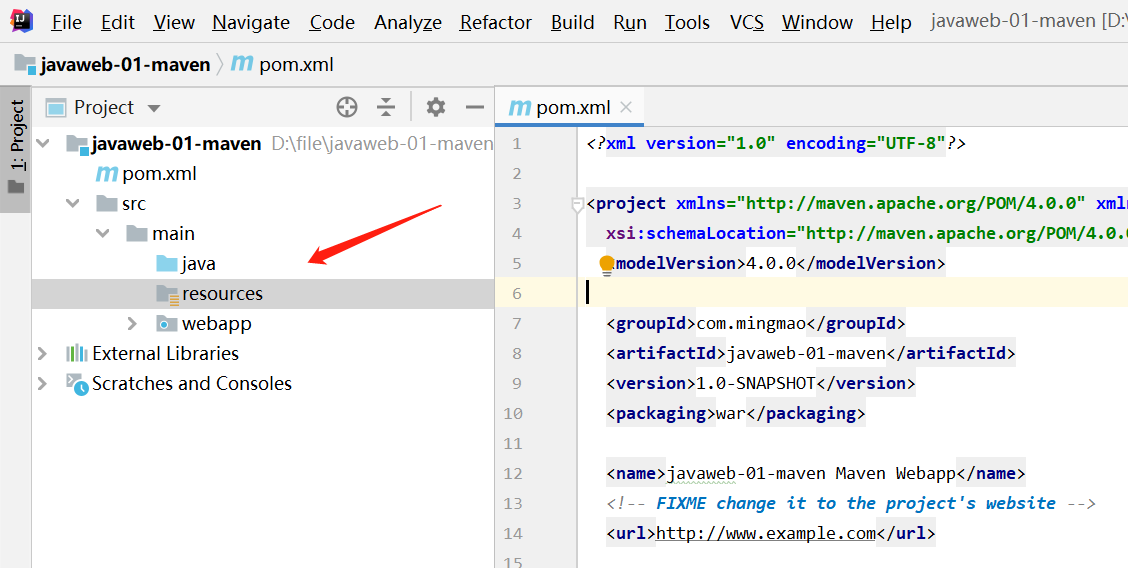The height and width of the screenshot is (568, 1128).
Task: Open the Refactor menu
Action: pyautogui.click(x=496, y=22)
